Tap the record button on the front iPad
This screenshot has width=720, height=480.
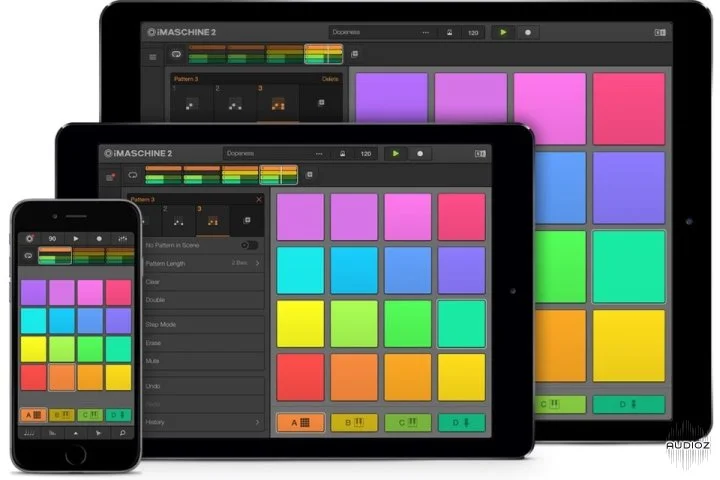(420, 153)
